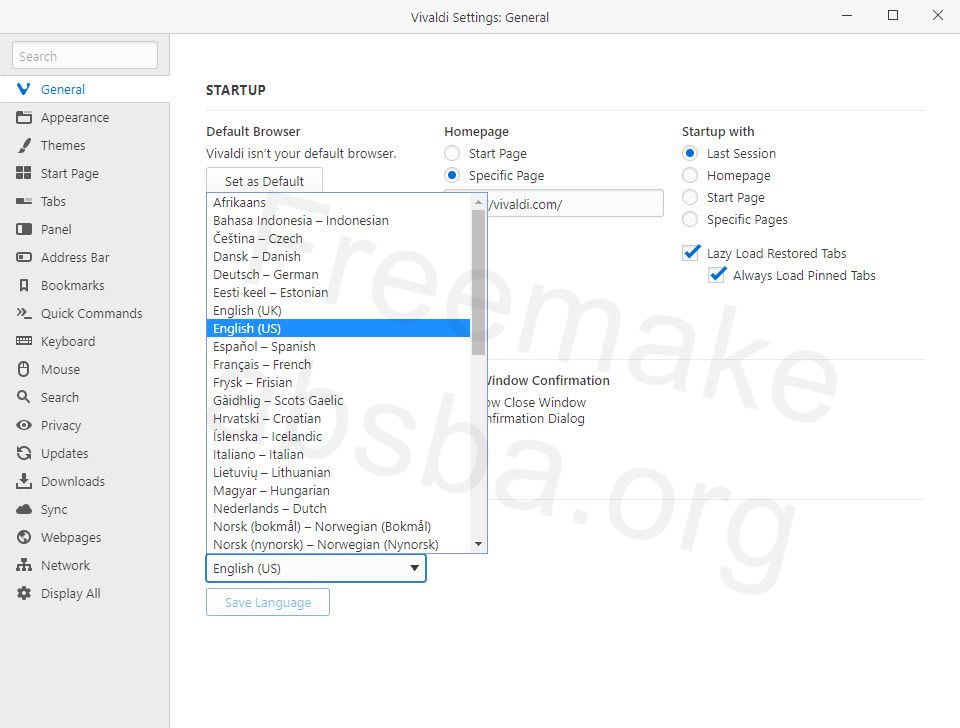Click the language list scroll up arrow
960x728 pixels.
(x=478, y=202)
